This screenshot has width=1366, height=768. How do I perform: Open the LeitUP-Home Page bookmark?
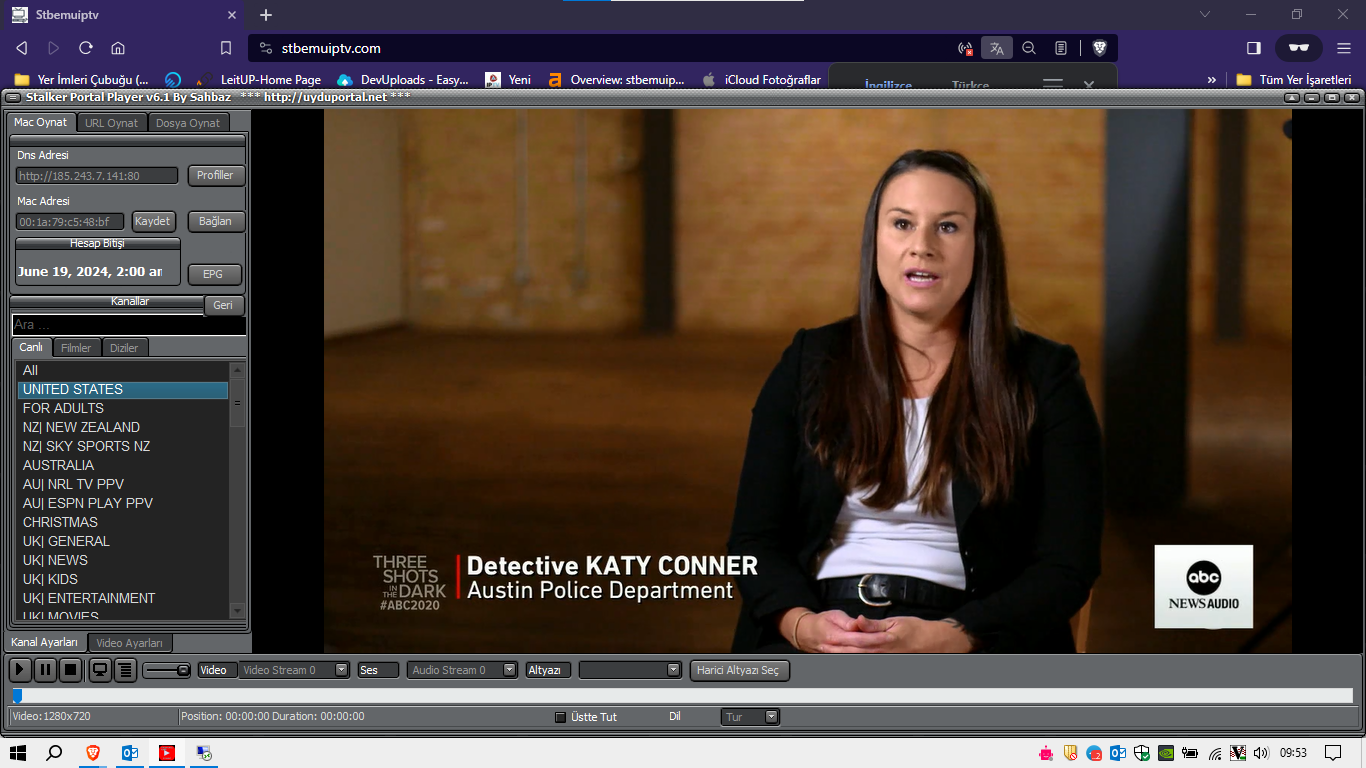(x=257, y=80)
